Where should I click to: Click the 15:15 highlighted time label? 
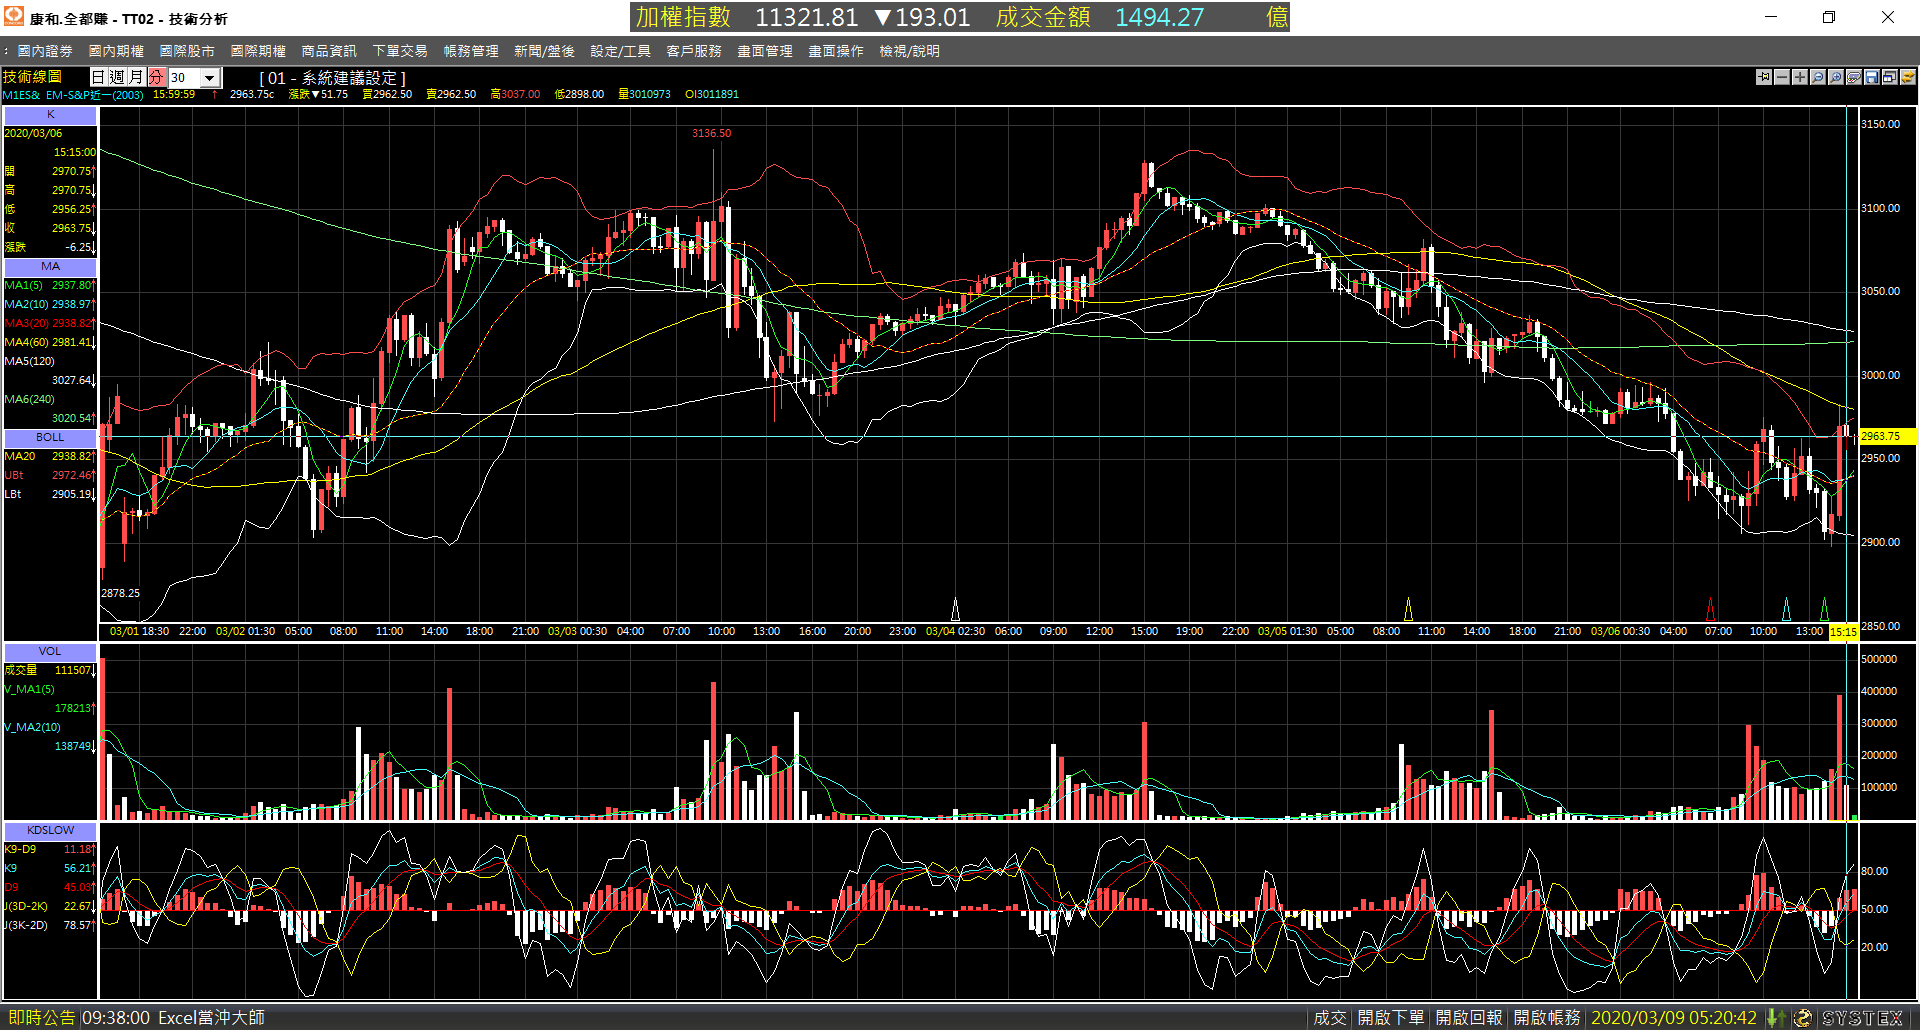pos(1842,632)
